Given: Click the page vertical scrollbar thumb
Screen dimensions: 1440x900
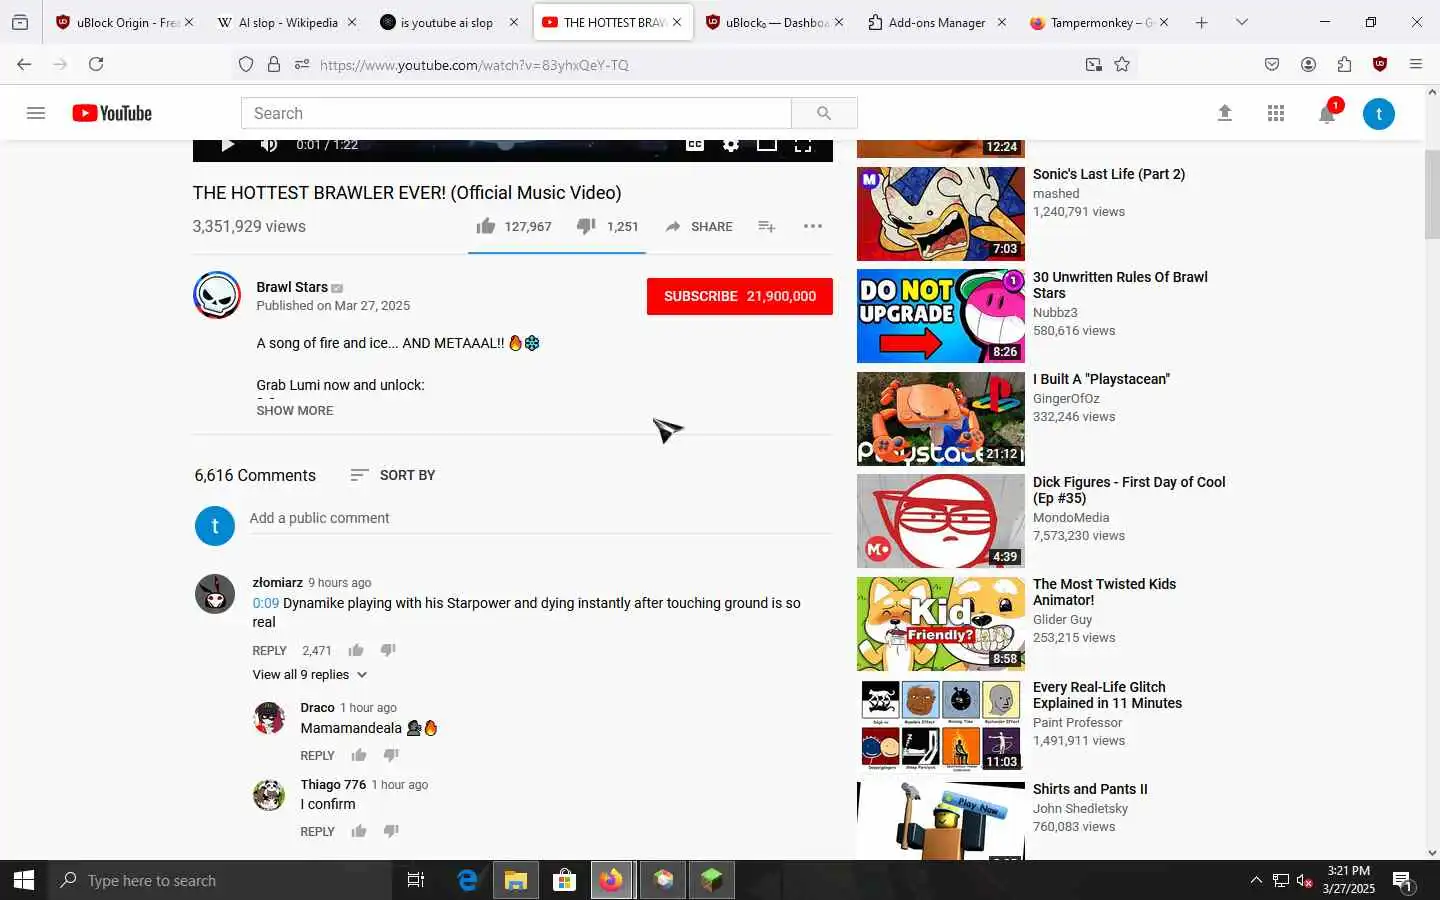Looking at the screenshot, I should pos(1432,195).
